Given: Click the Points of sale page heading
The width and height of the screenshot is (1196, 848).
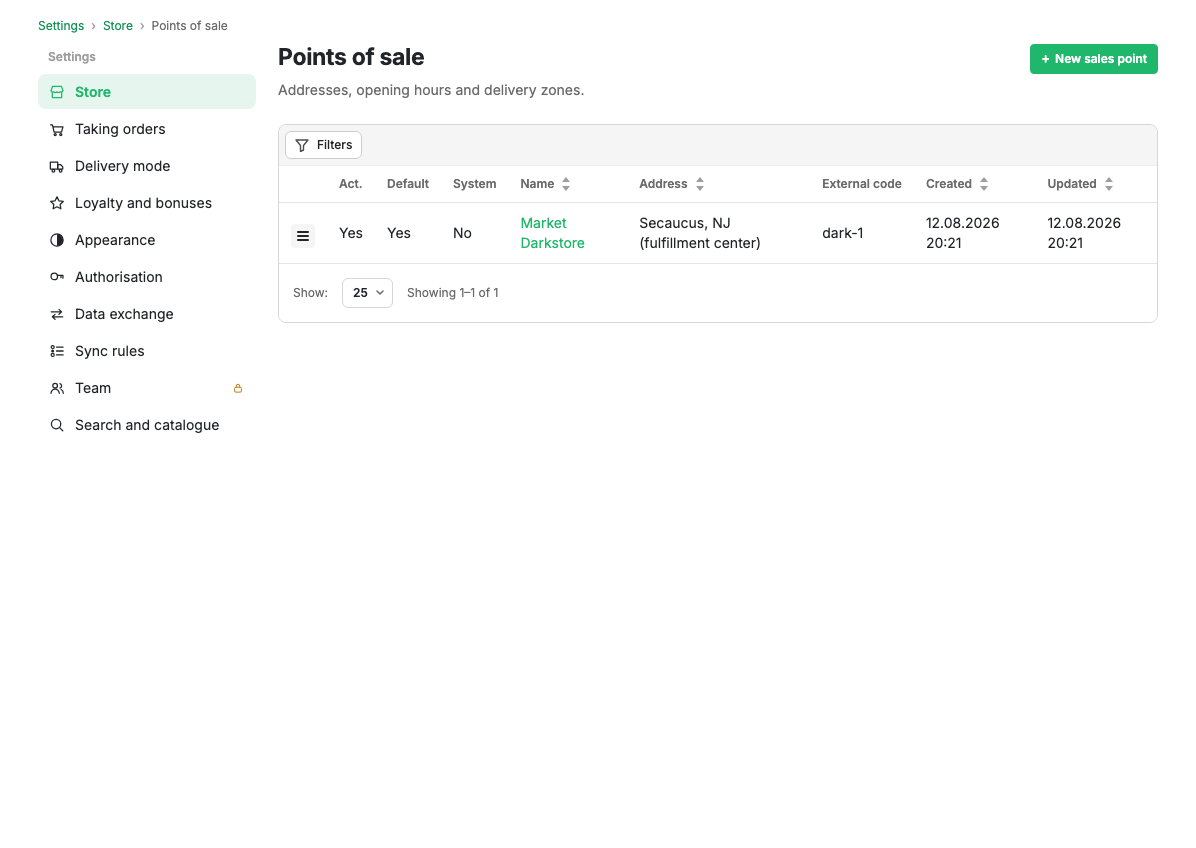Looking at the screenshot, I should point(351,57).
